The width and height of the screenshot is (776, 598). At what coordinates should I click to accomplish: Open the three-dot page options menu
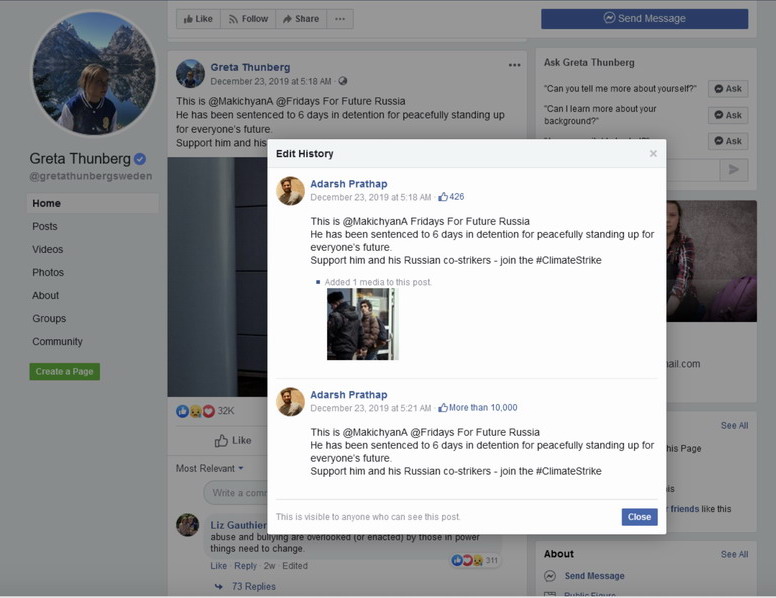click(340, 19)
